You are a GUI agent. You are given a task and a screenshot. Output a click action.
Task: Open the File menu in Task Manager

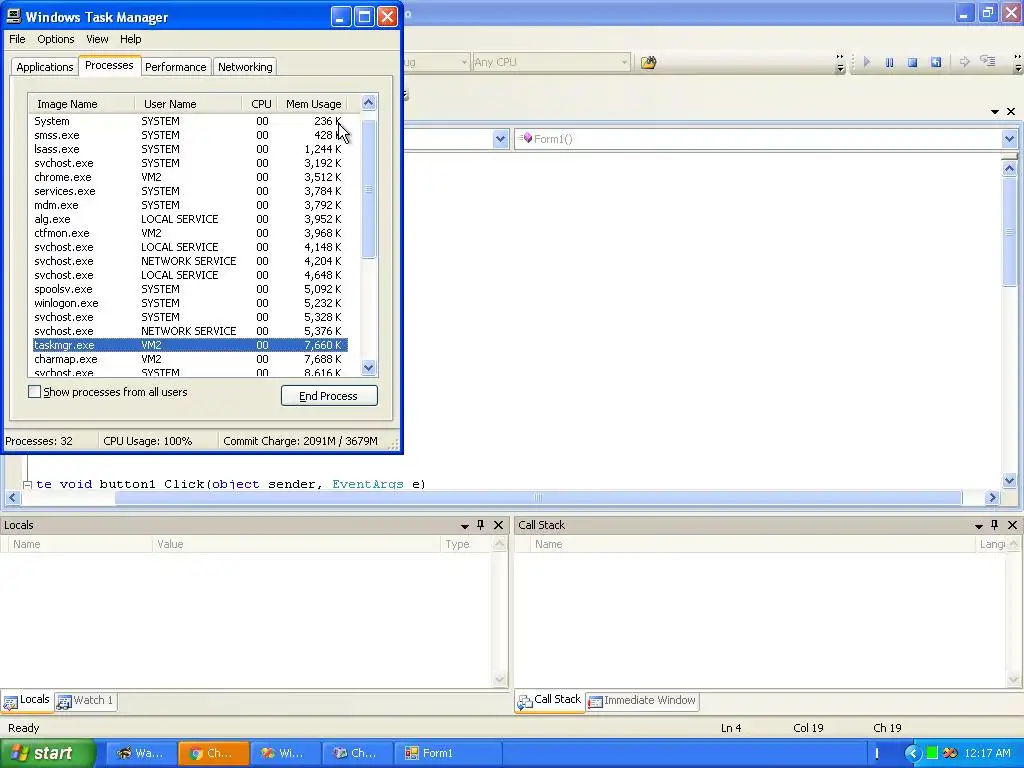17,39
